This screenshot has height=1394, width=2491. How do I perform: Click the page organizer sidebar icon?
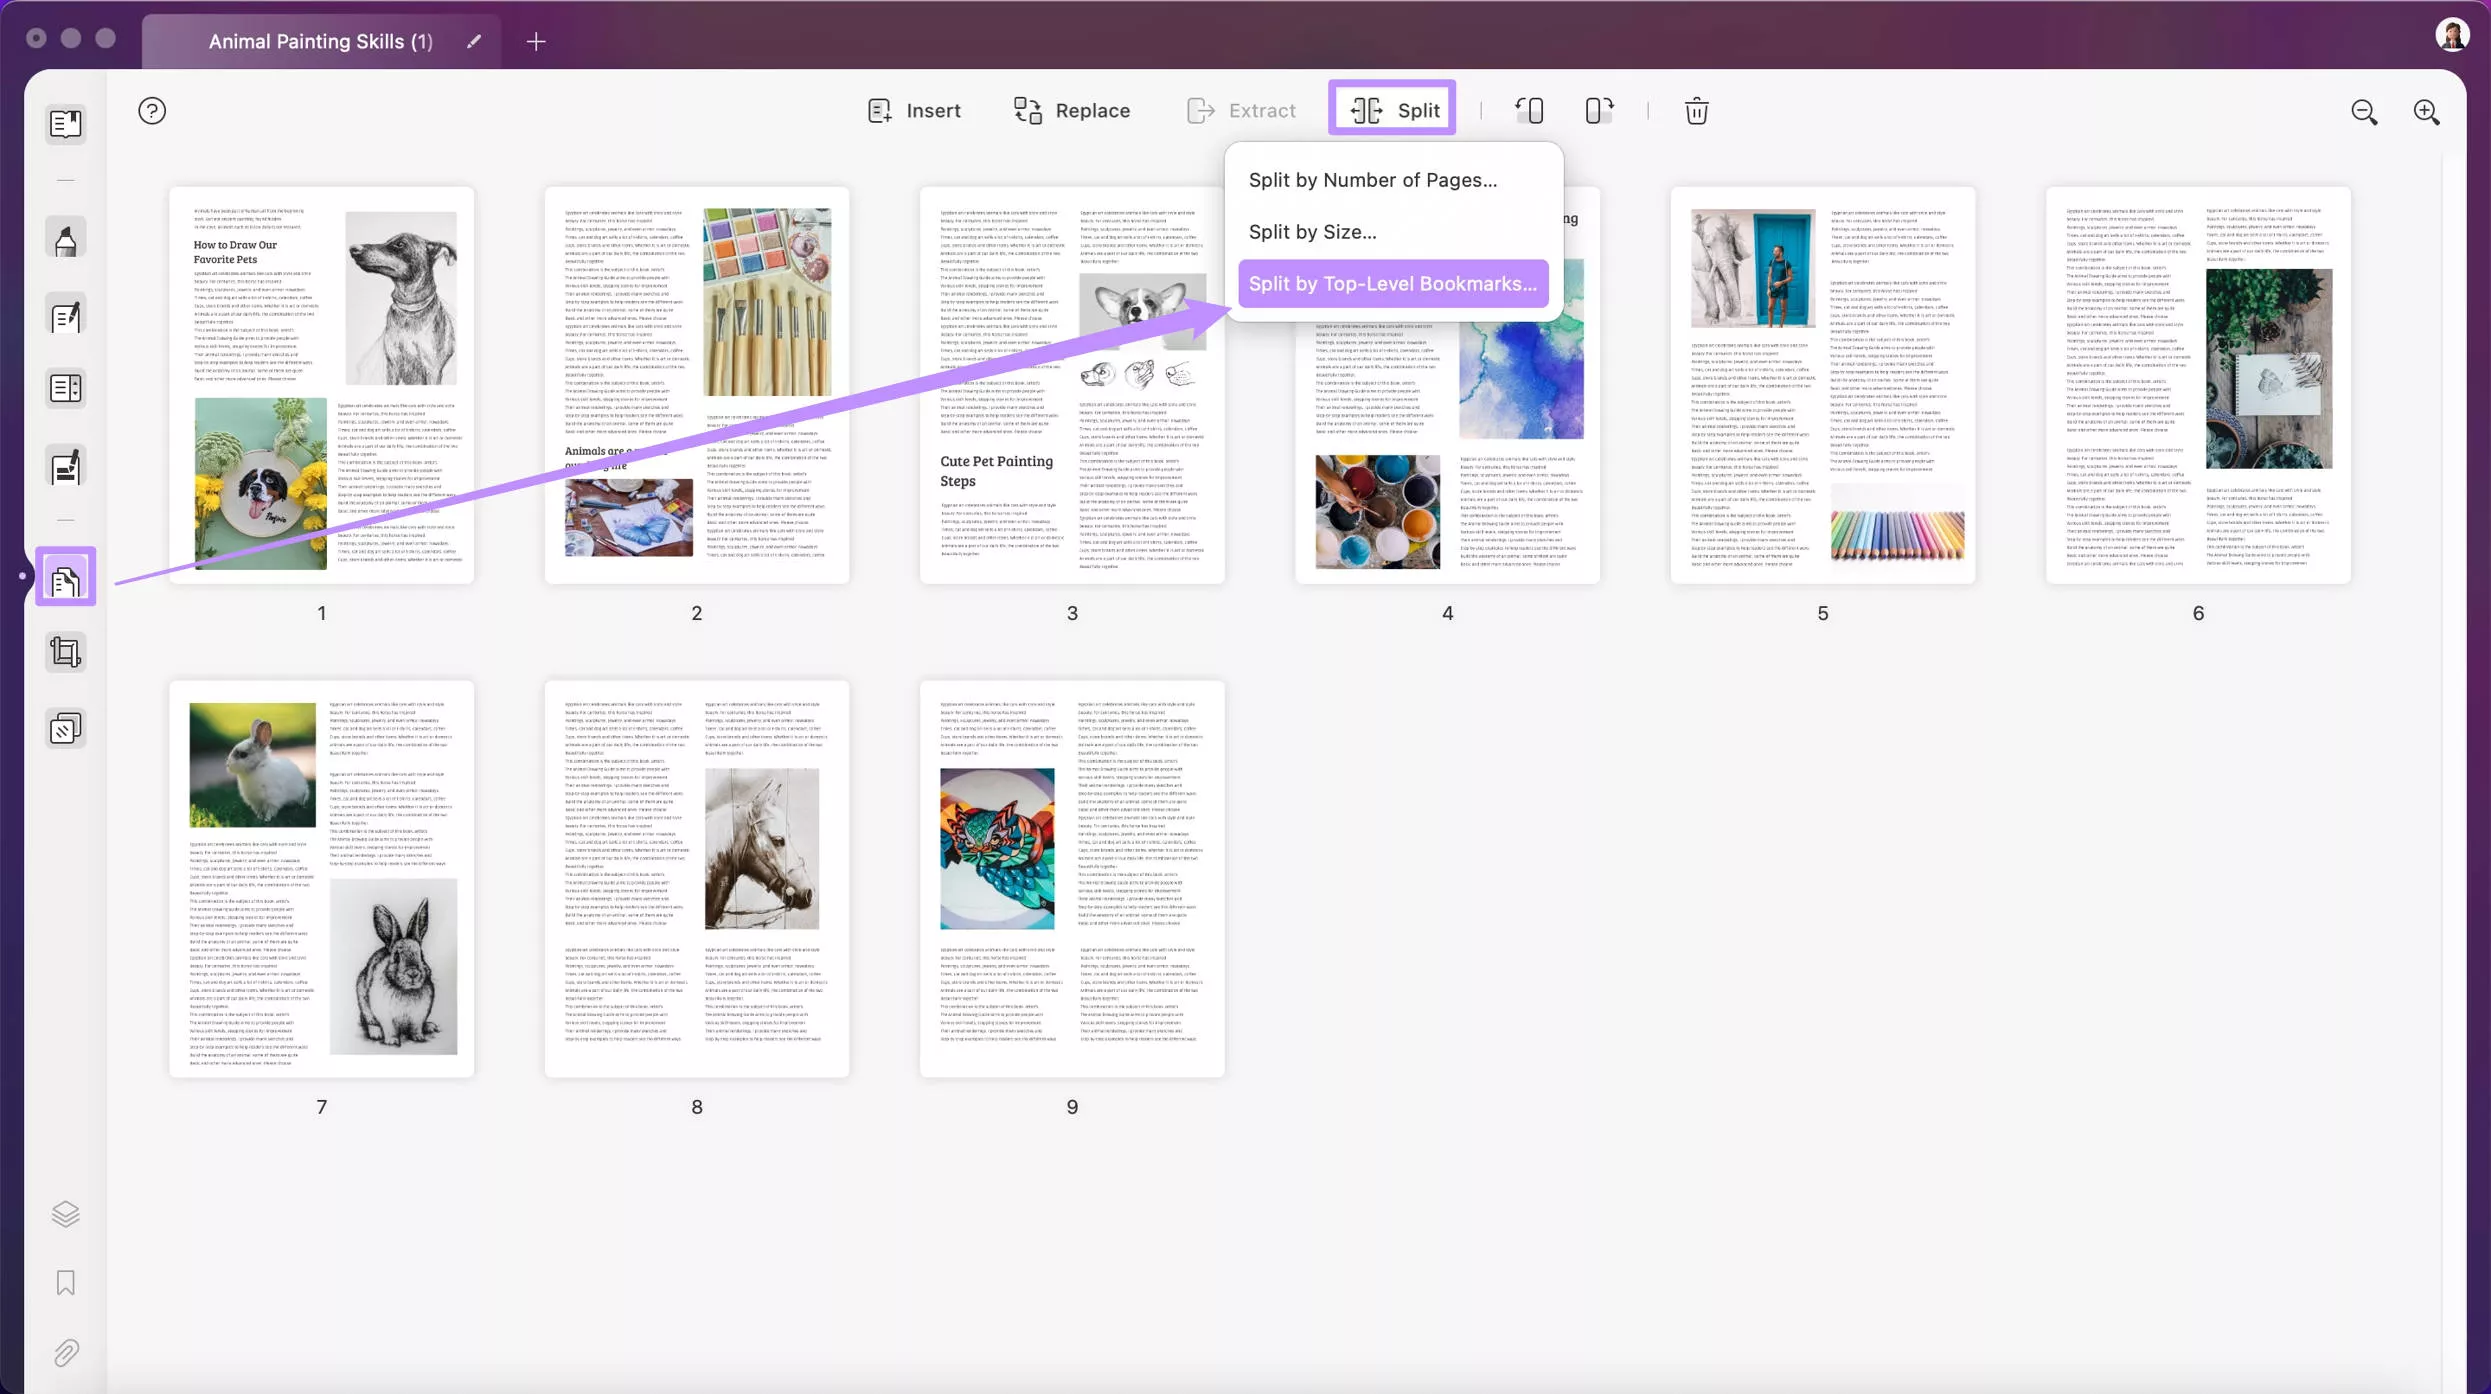tap(65, 578)
